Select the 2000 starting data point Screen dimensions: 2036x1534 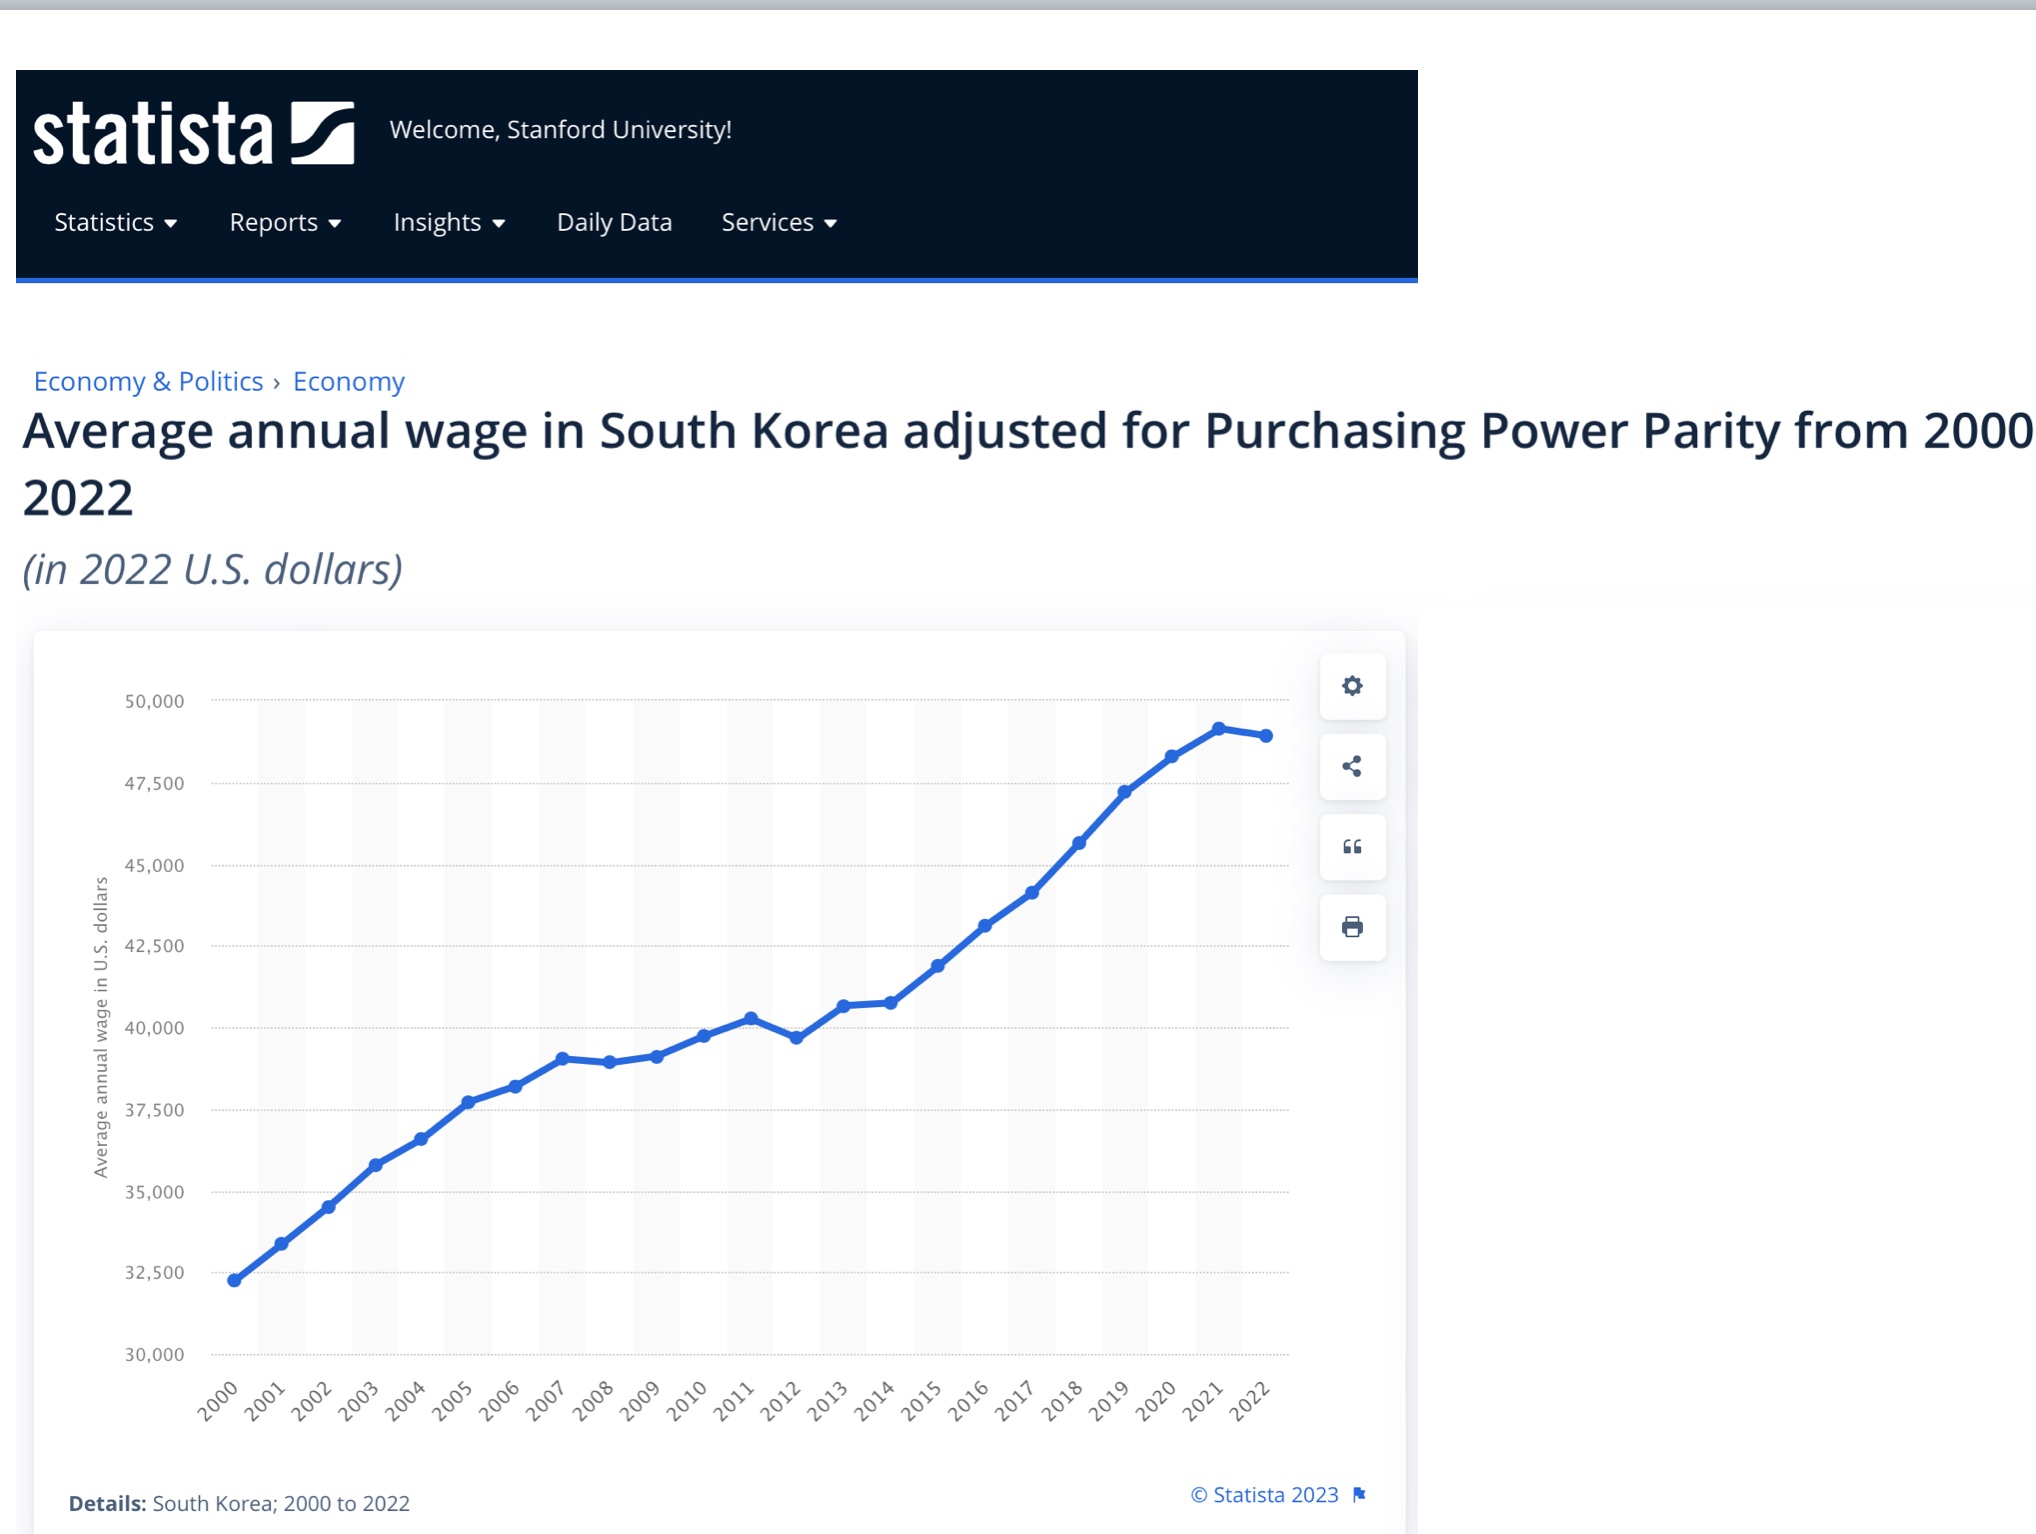click(x=233, y=1279)
